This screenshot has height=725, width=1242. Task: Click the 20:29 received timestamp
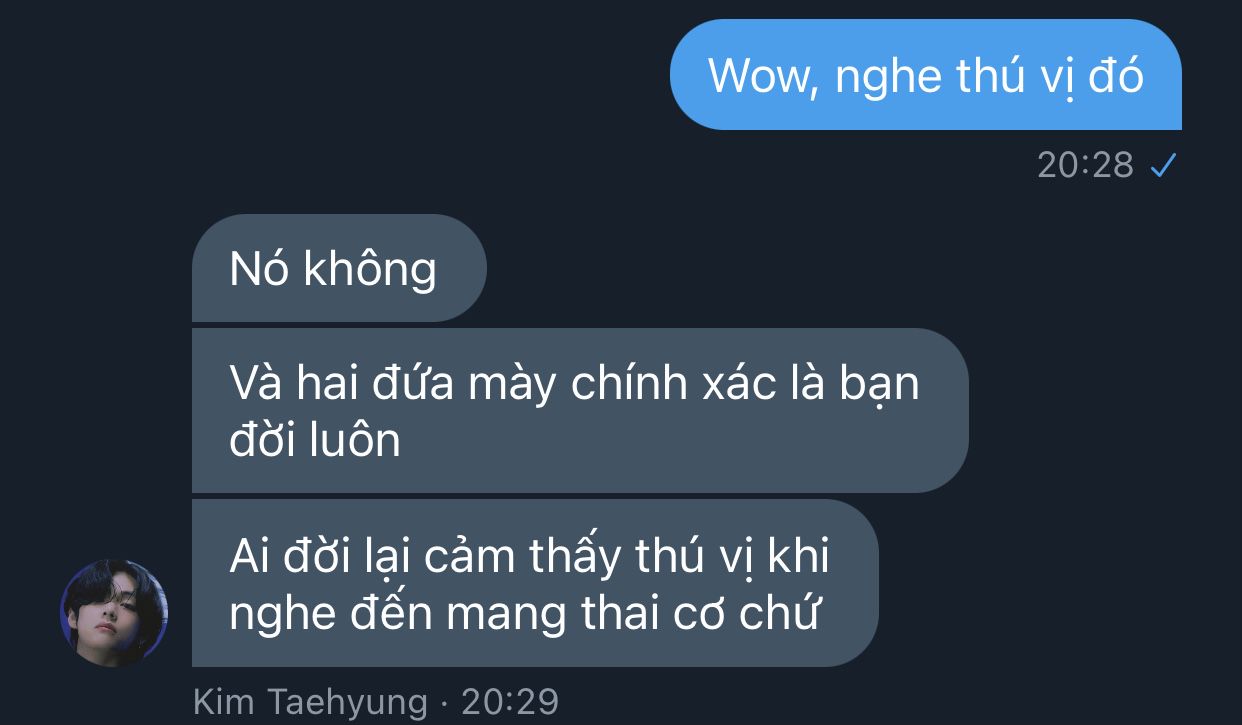coord(510,701)
